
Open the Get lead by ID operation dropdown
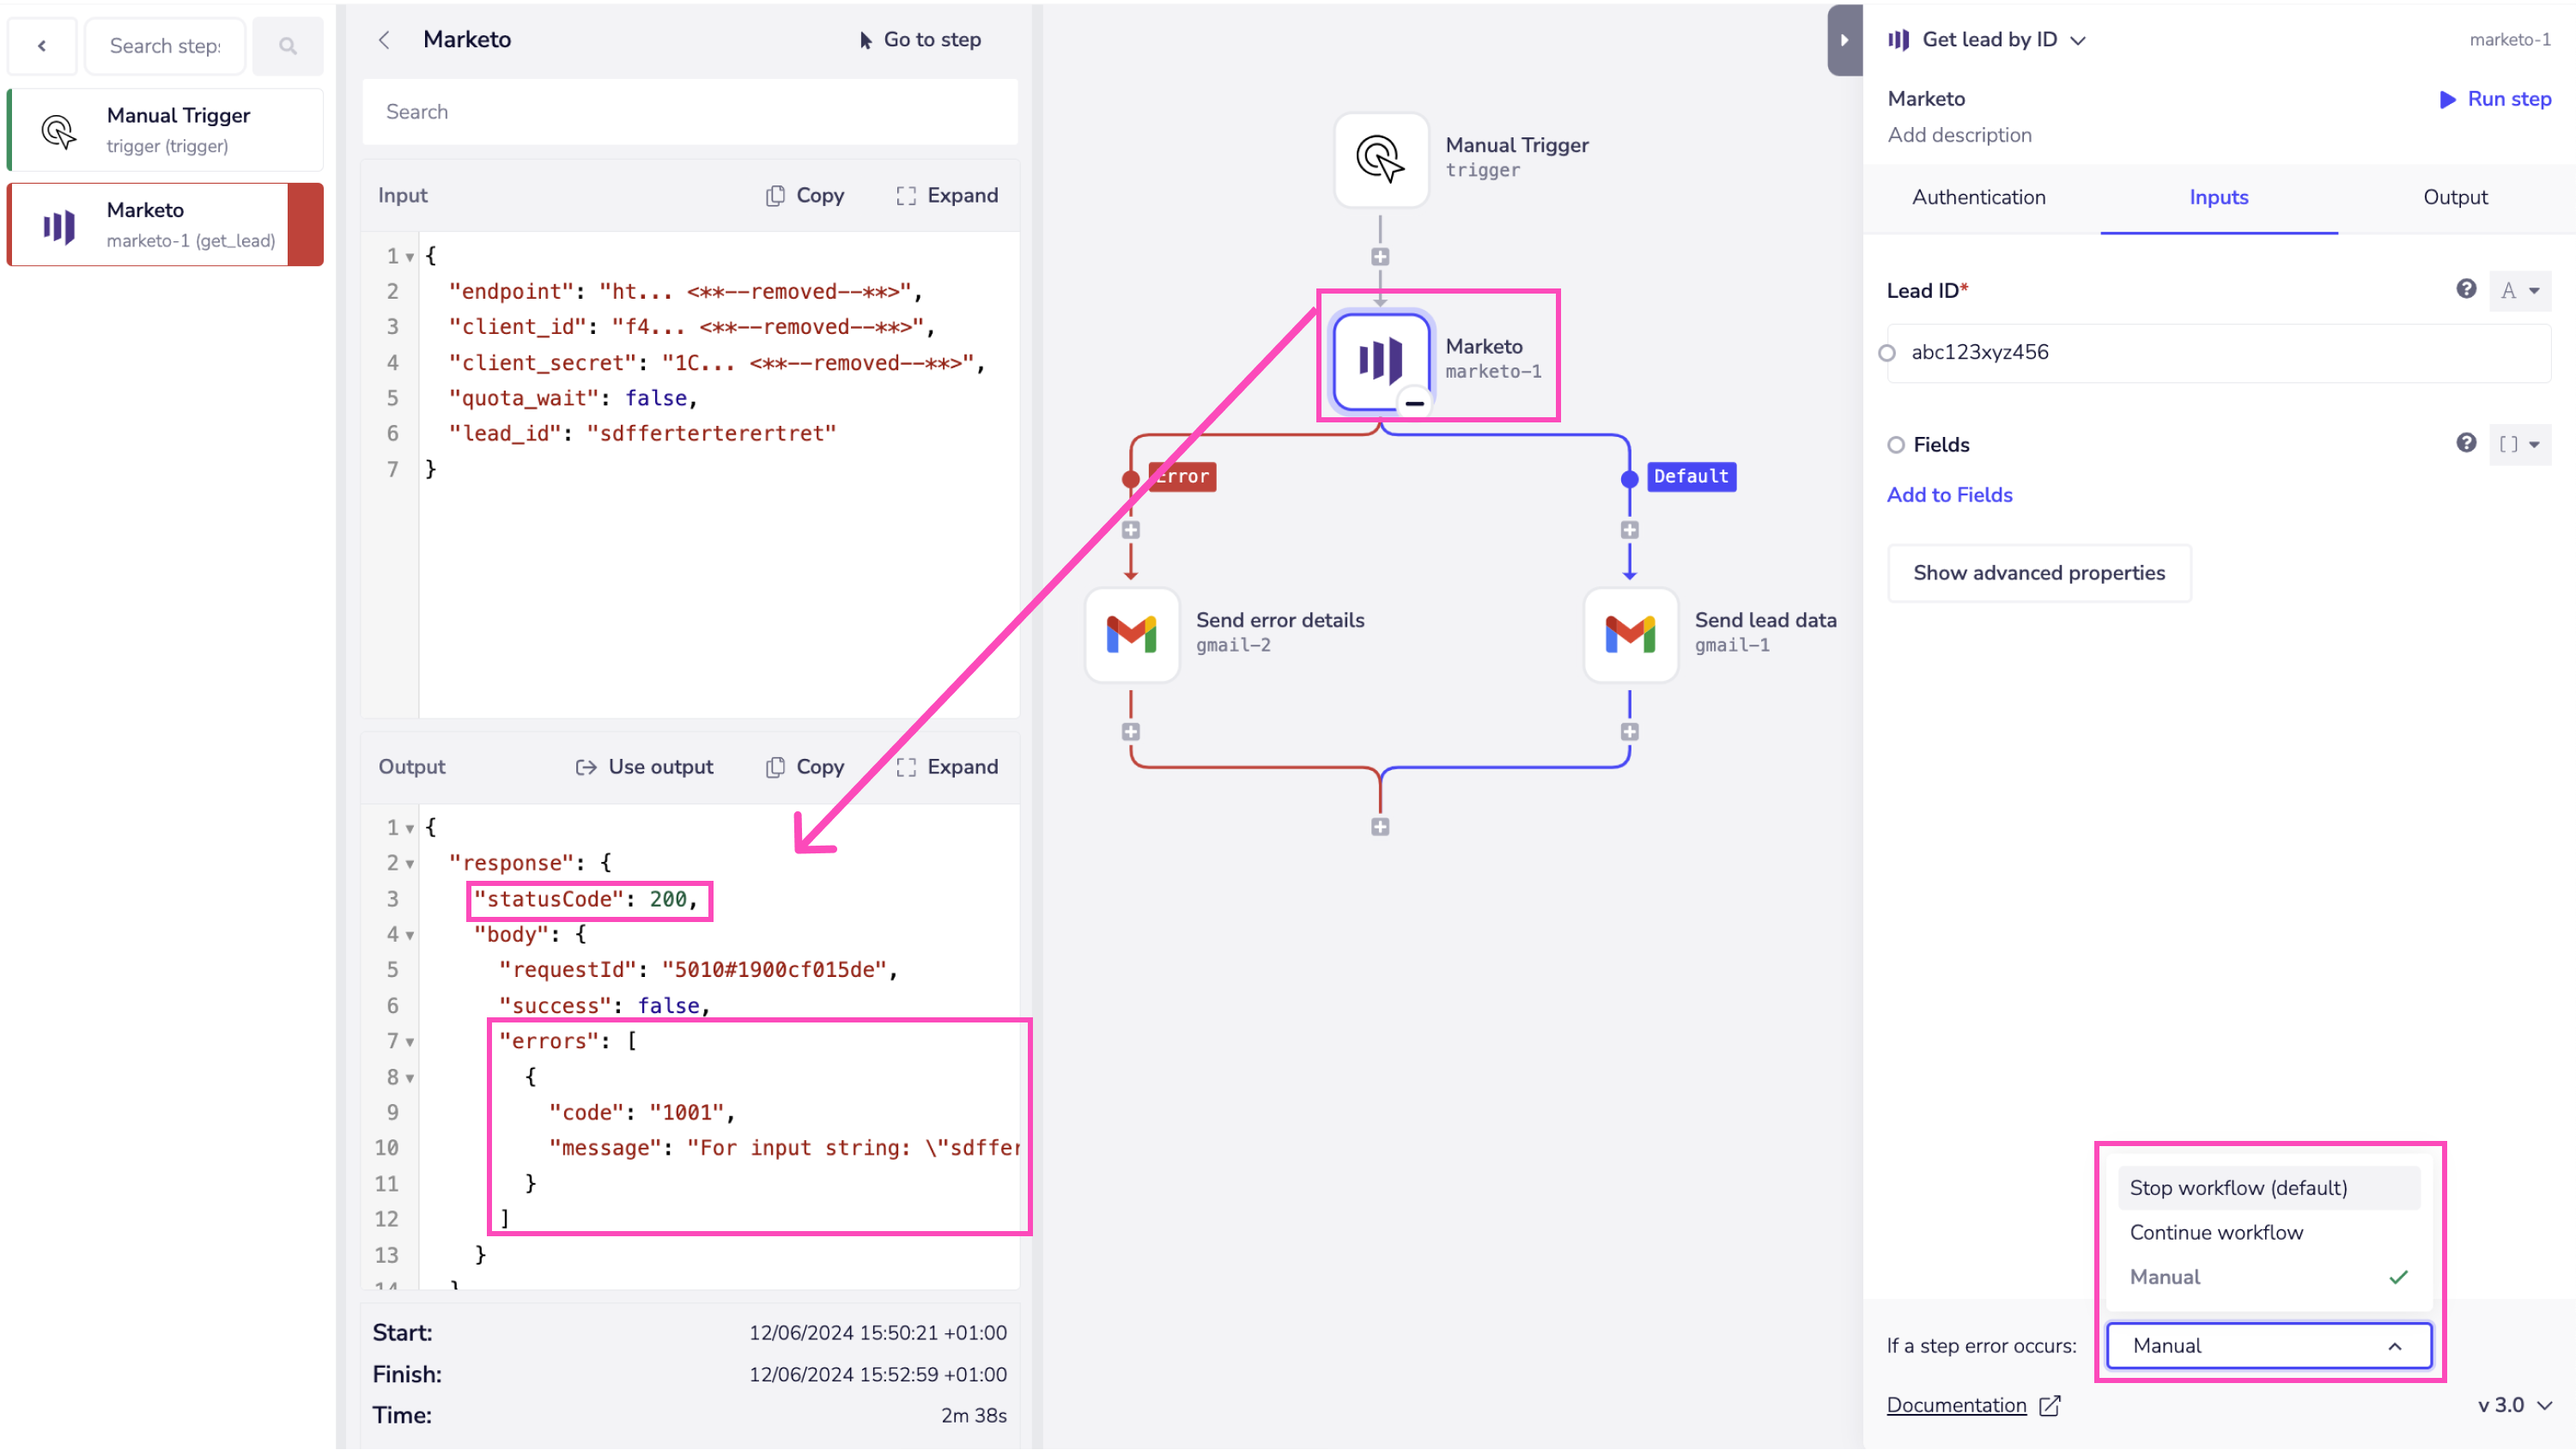click(x=2077, y=40)
